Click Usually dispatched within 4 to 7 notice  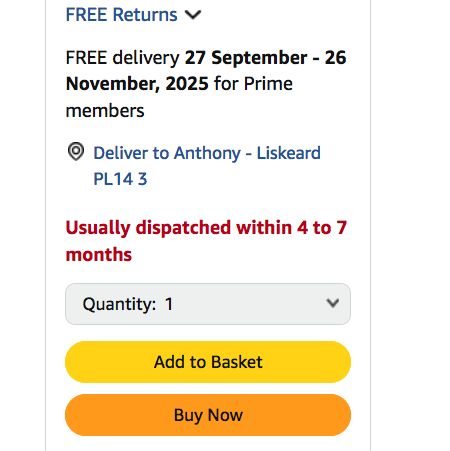click(206, 228)
